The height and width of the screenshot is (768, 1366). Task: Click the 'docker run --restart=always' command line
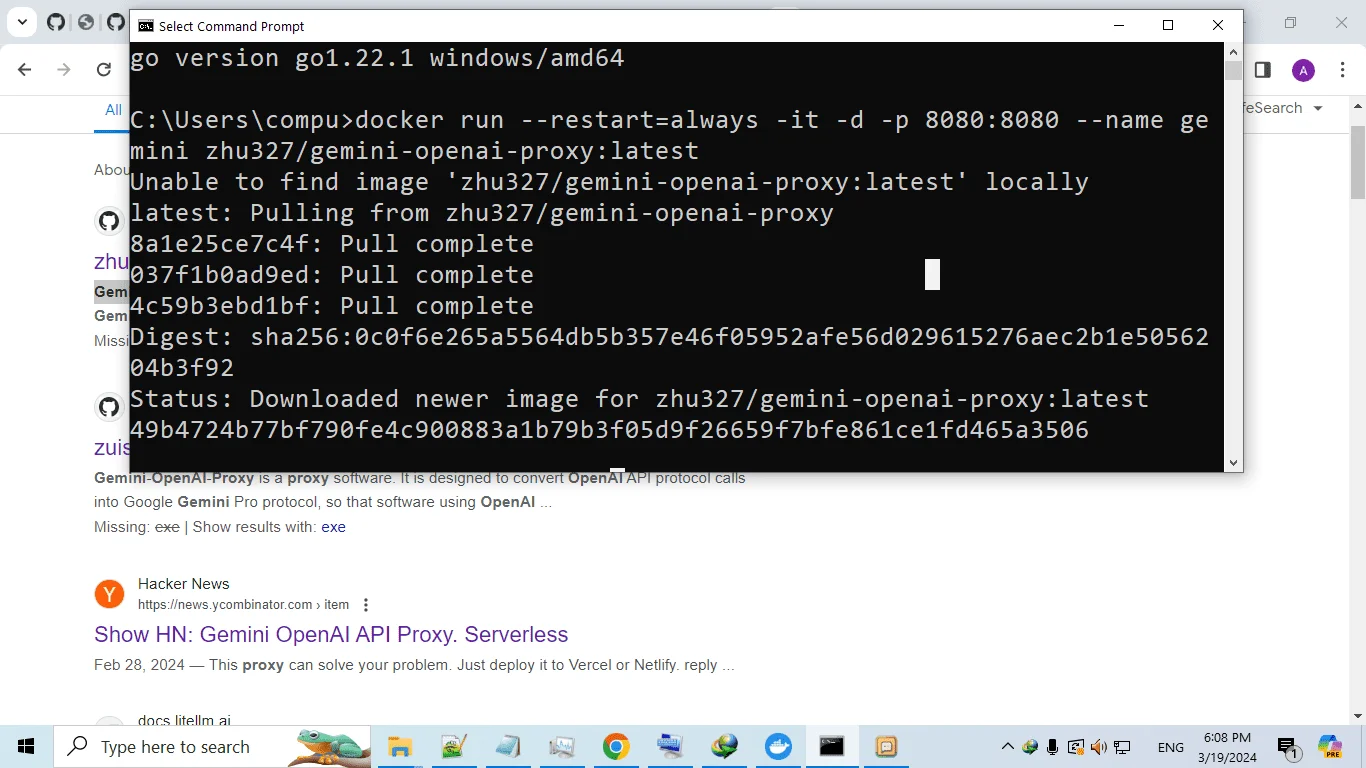point(670,136)
